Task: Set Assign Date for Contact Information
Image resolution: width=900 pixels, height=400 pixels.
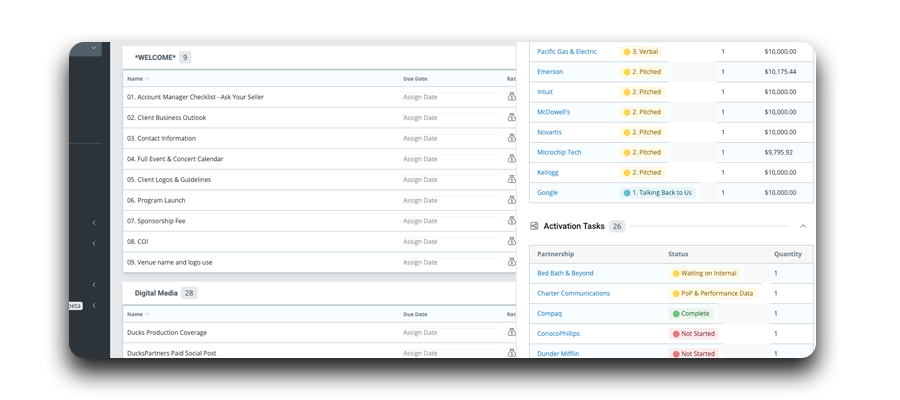Action: pos(420,138)
